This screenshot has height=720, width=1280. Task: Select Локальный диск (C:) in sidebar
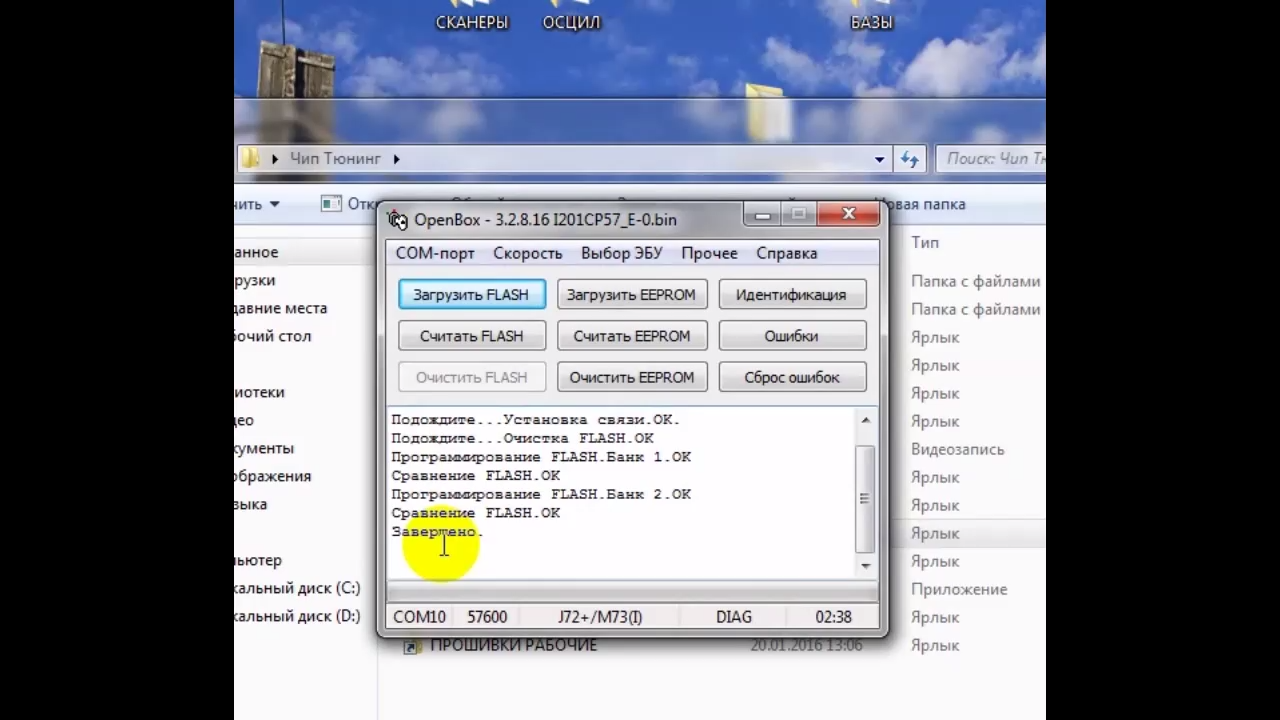point(297,588)
